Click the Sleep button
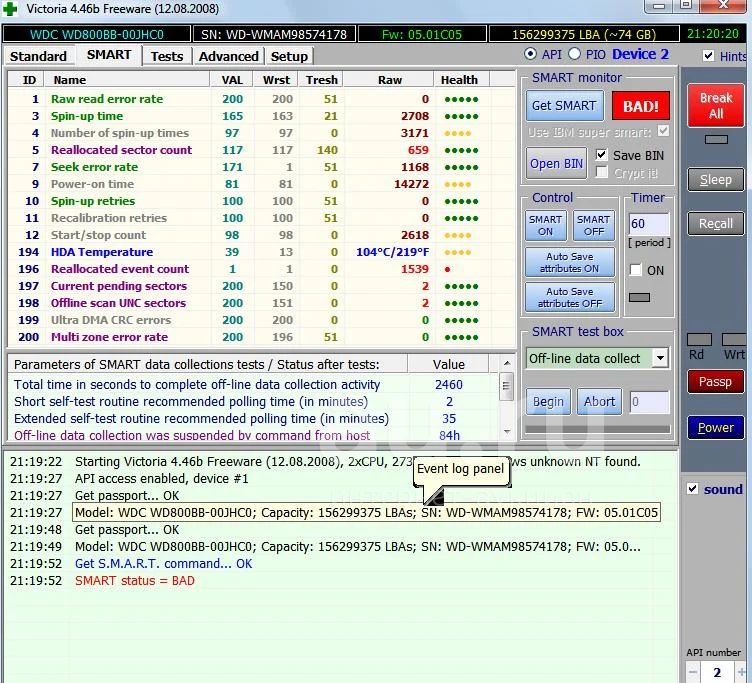This screenshot has width=752, height=683. click(716, 180)
